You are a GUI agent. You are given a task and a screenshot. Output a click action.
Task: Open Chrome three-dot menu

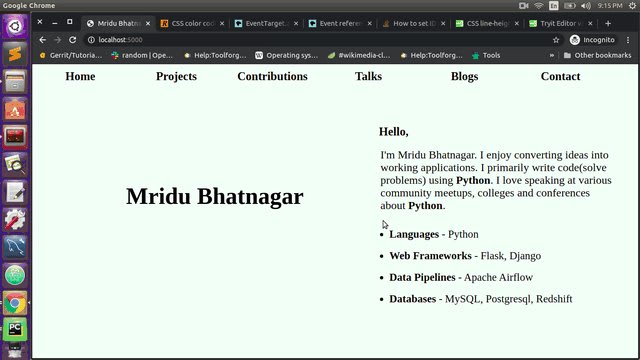pos(628,40)
